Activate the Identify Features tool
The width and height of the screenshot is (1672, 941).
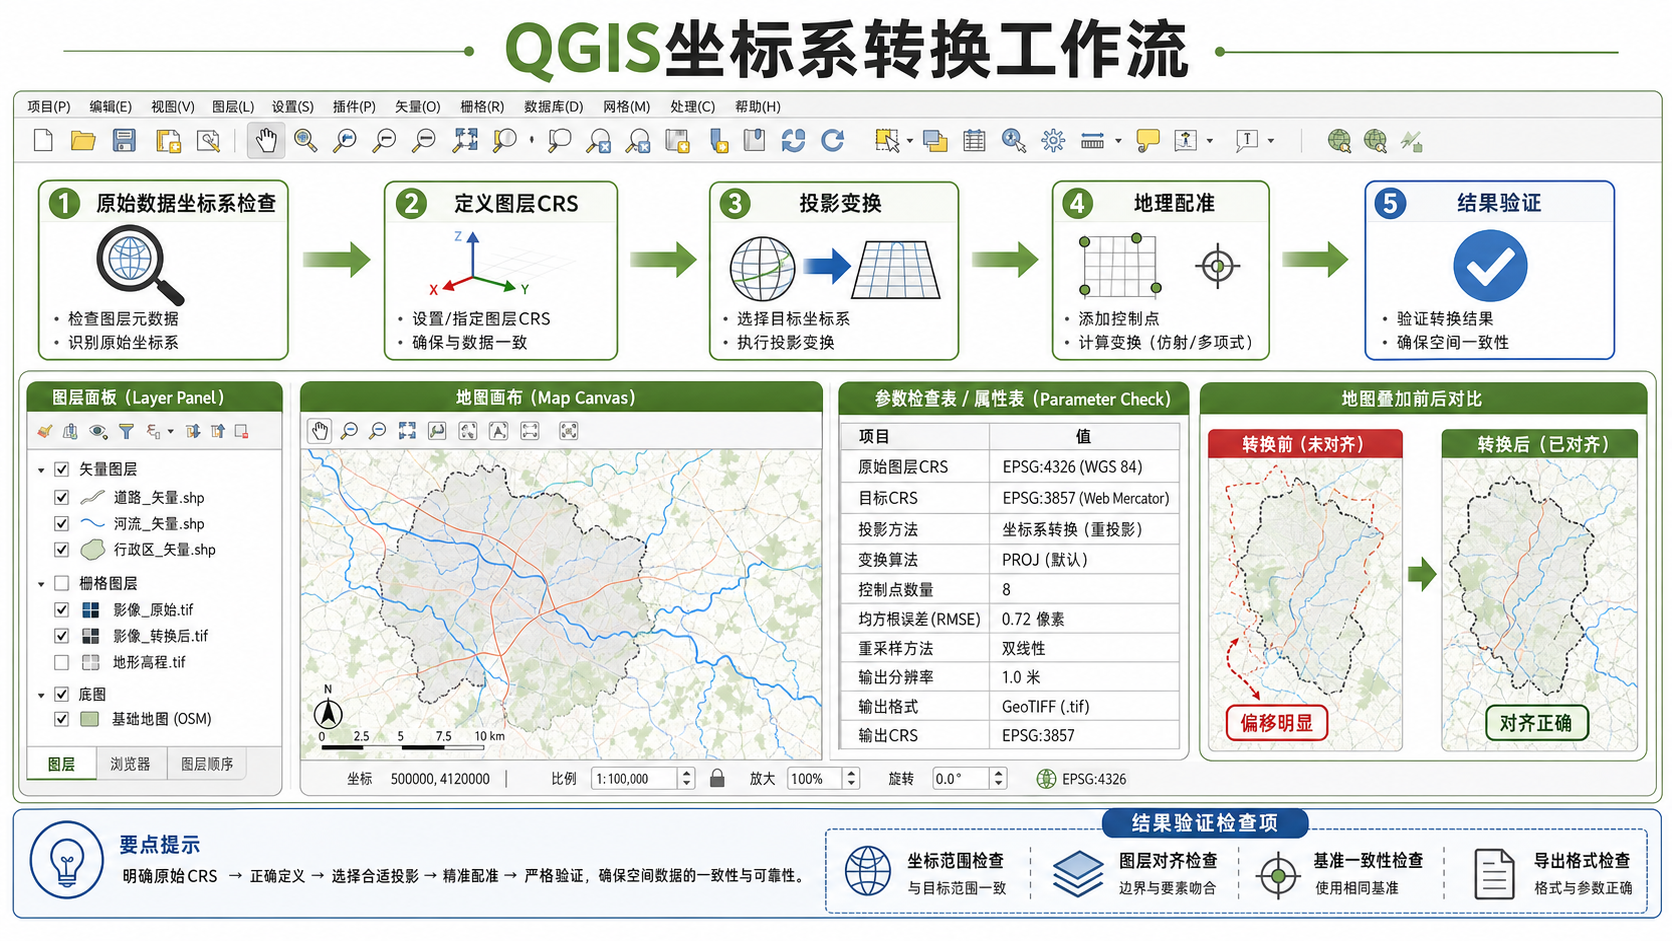pyautogui.click(x=1014, y=141)
